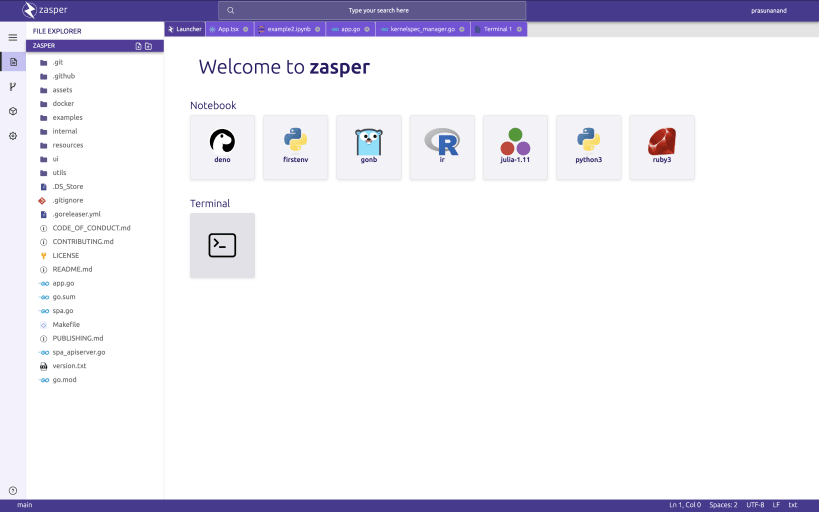This screenshot has width=819, height=512.
Task: Open the Git branch sidebar panel
Action: tap(13, 87)
